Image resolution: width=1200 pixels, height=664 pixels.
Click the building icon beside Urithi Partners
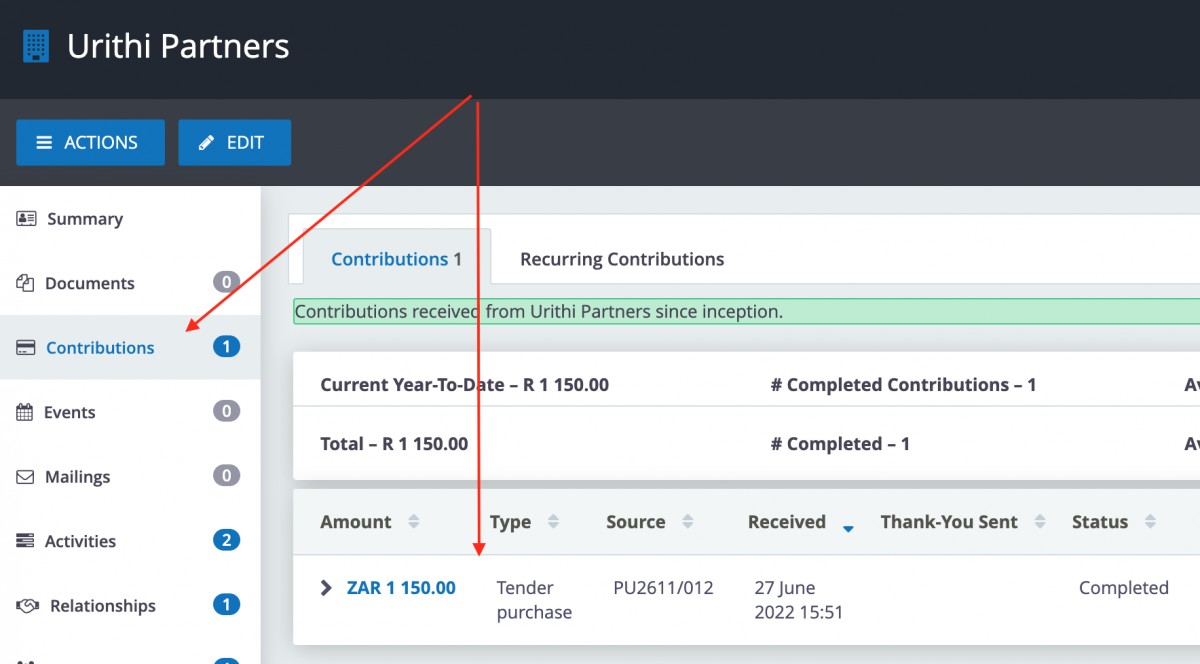pos(36,46)
